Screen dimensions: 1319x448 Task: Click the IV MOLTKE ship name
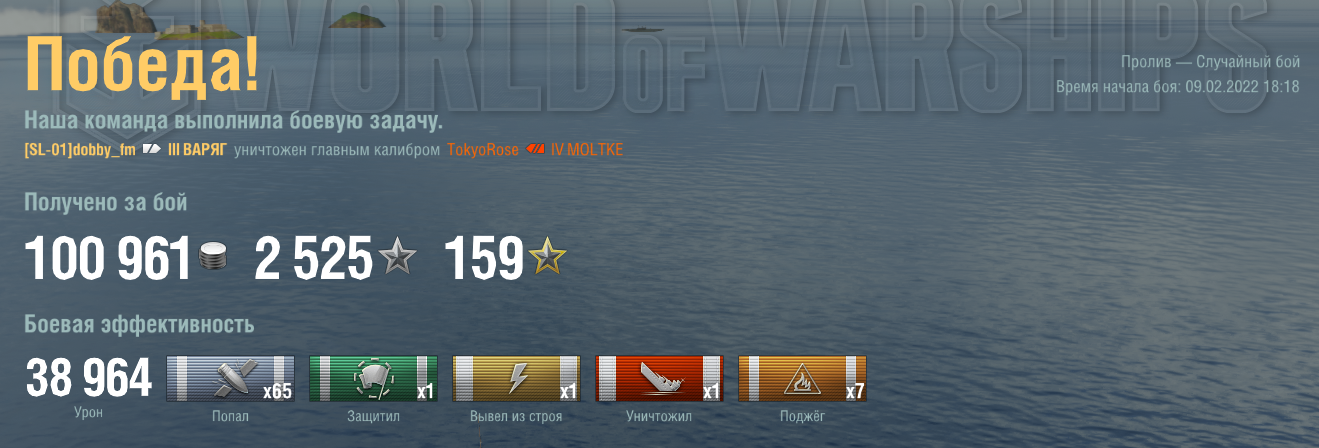587,150
